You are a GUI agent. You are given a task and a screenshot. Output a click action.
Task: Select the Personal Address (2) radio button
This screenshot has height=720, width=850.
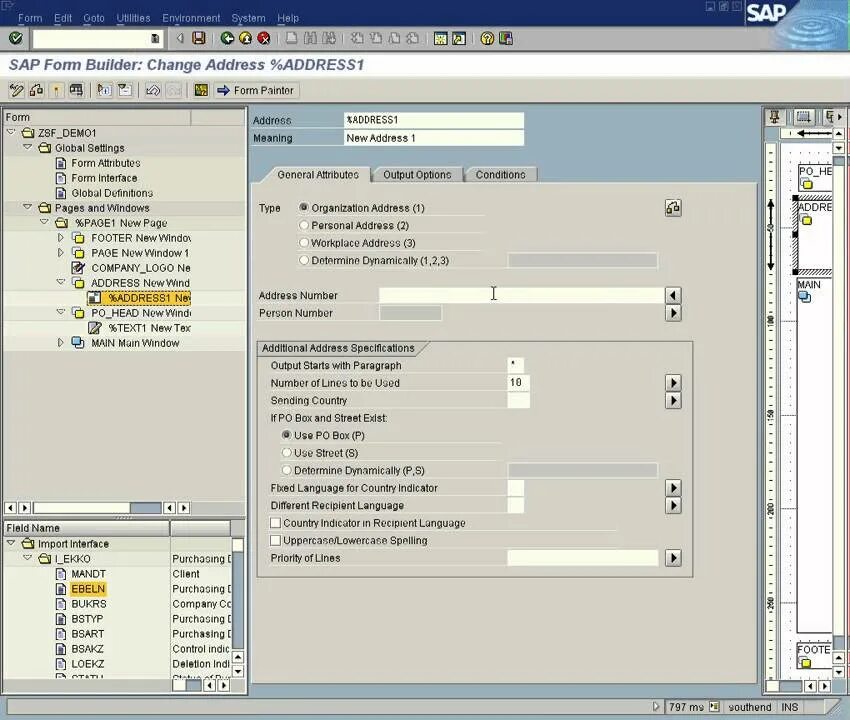coord(304,225)
